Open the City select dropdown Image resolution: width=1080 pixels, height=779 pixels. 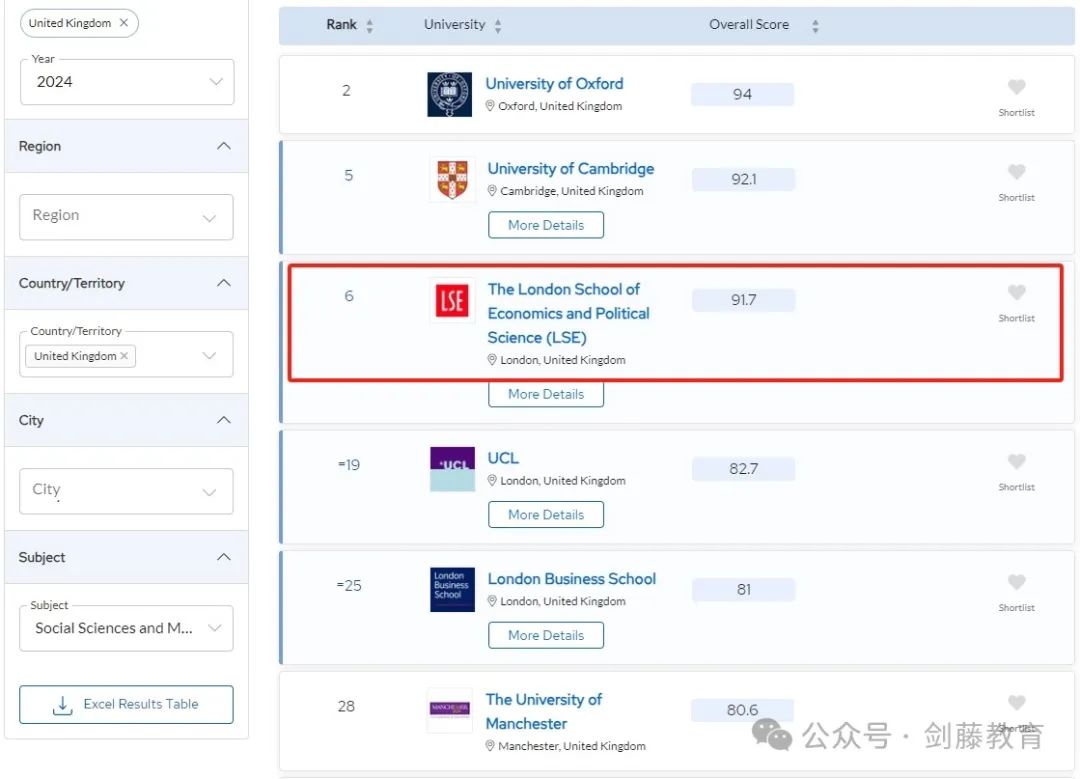(126, 491)
